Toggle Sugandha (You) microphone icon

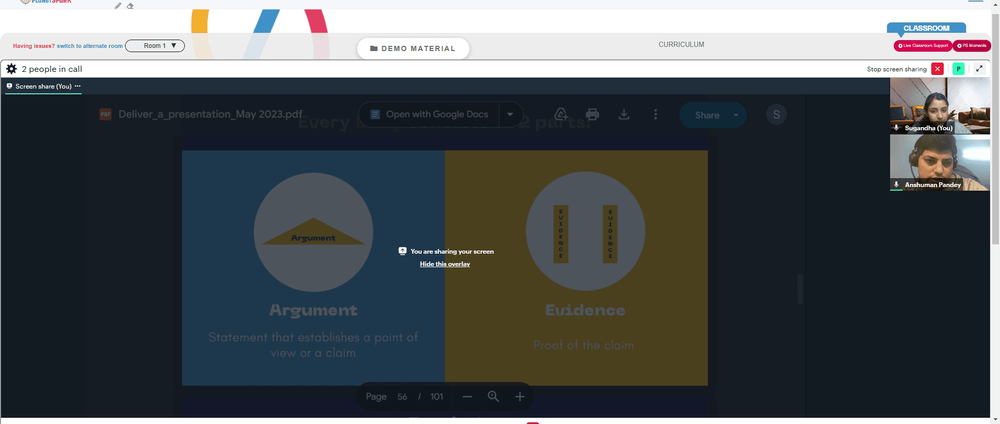point(897,128)
